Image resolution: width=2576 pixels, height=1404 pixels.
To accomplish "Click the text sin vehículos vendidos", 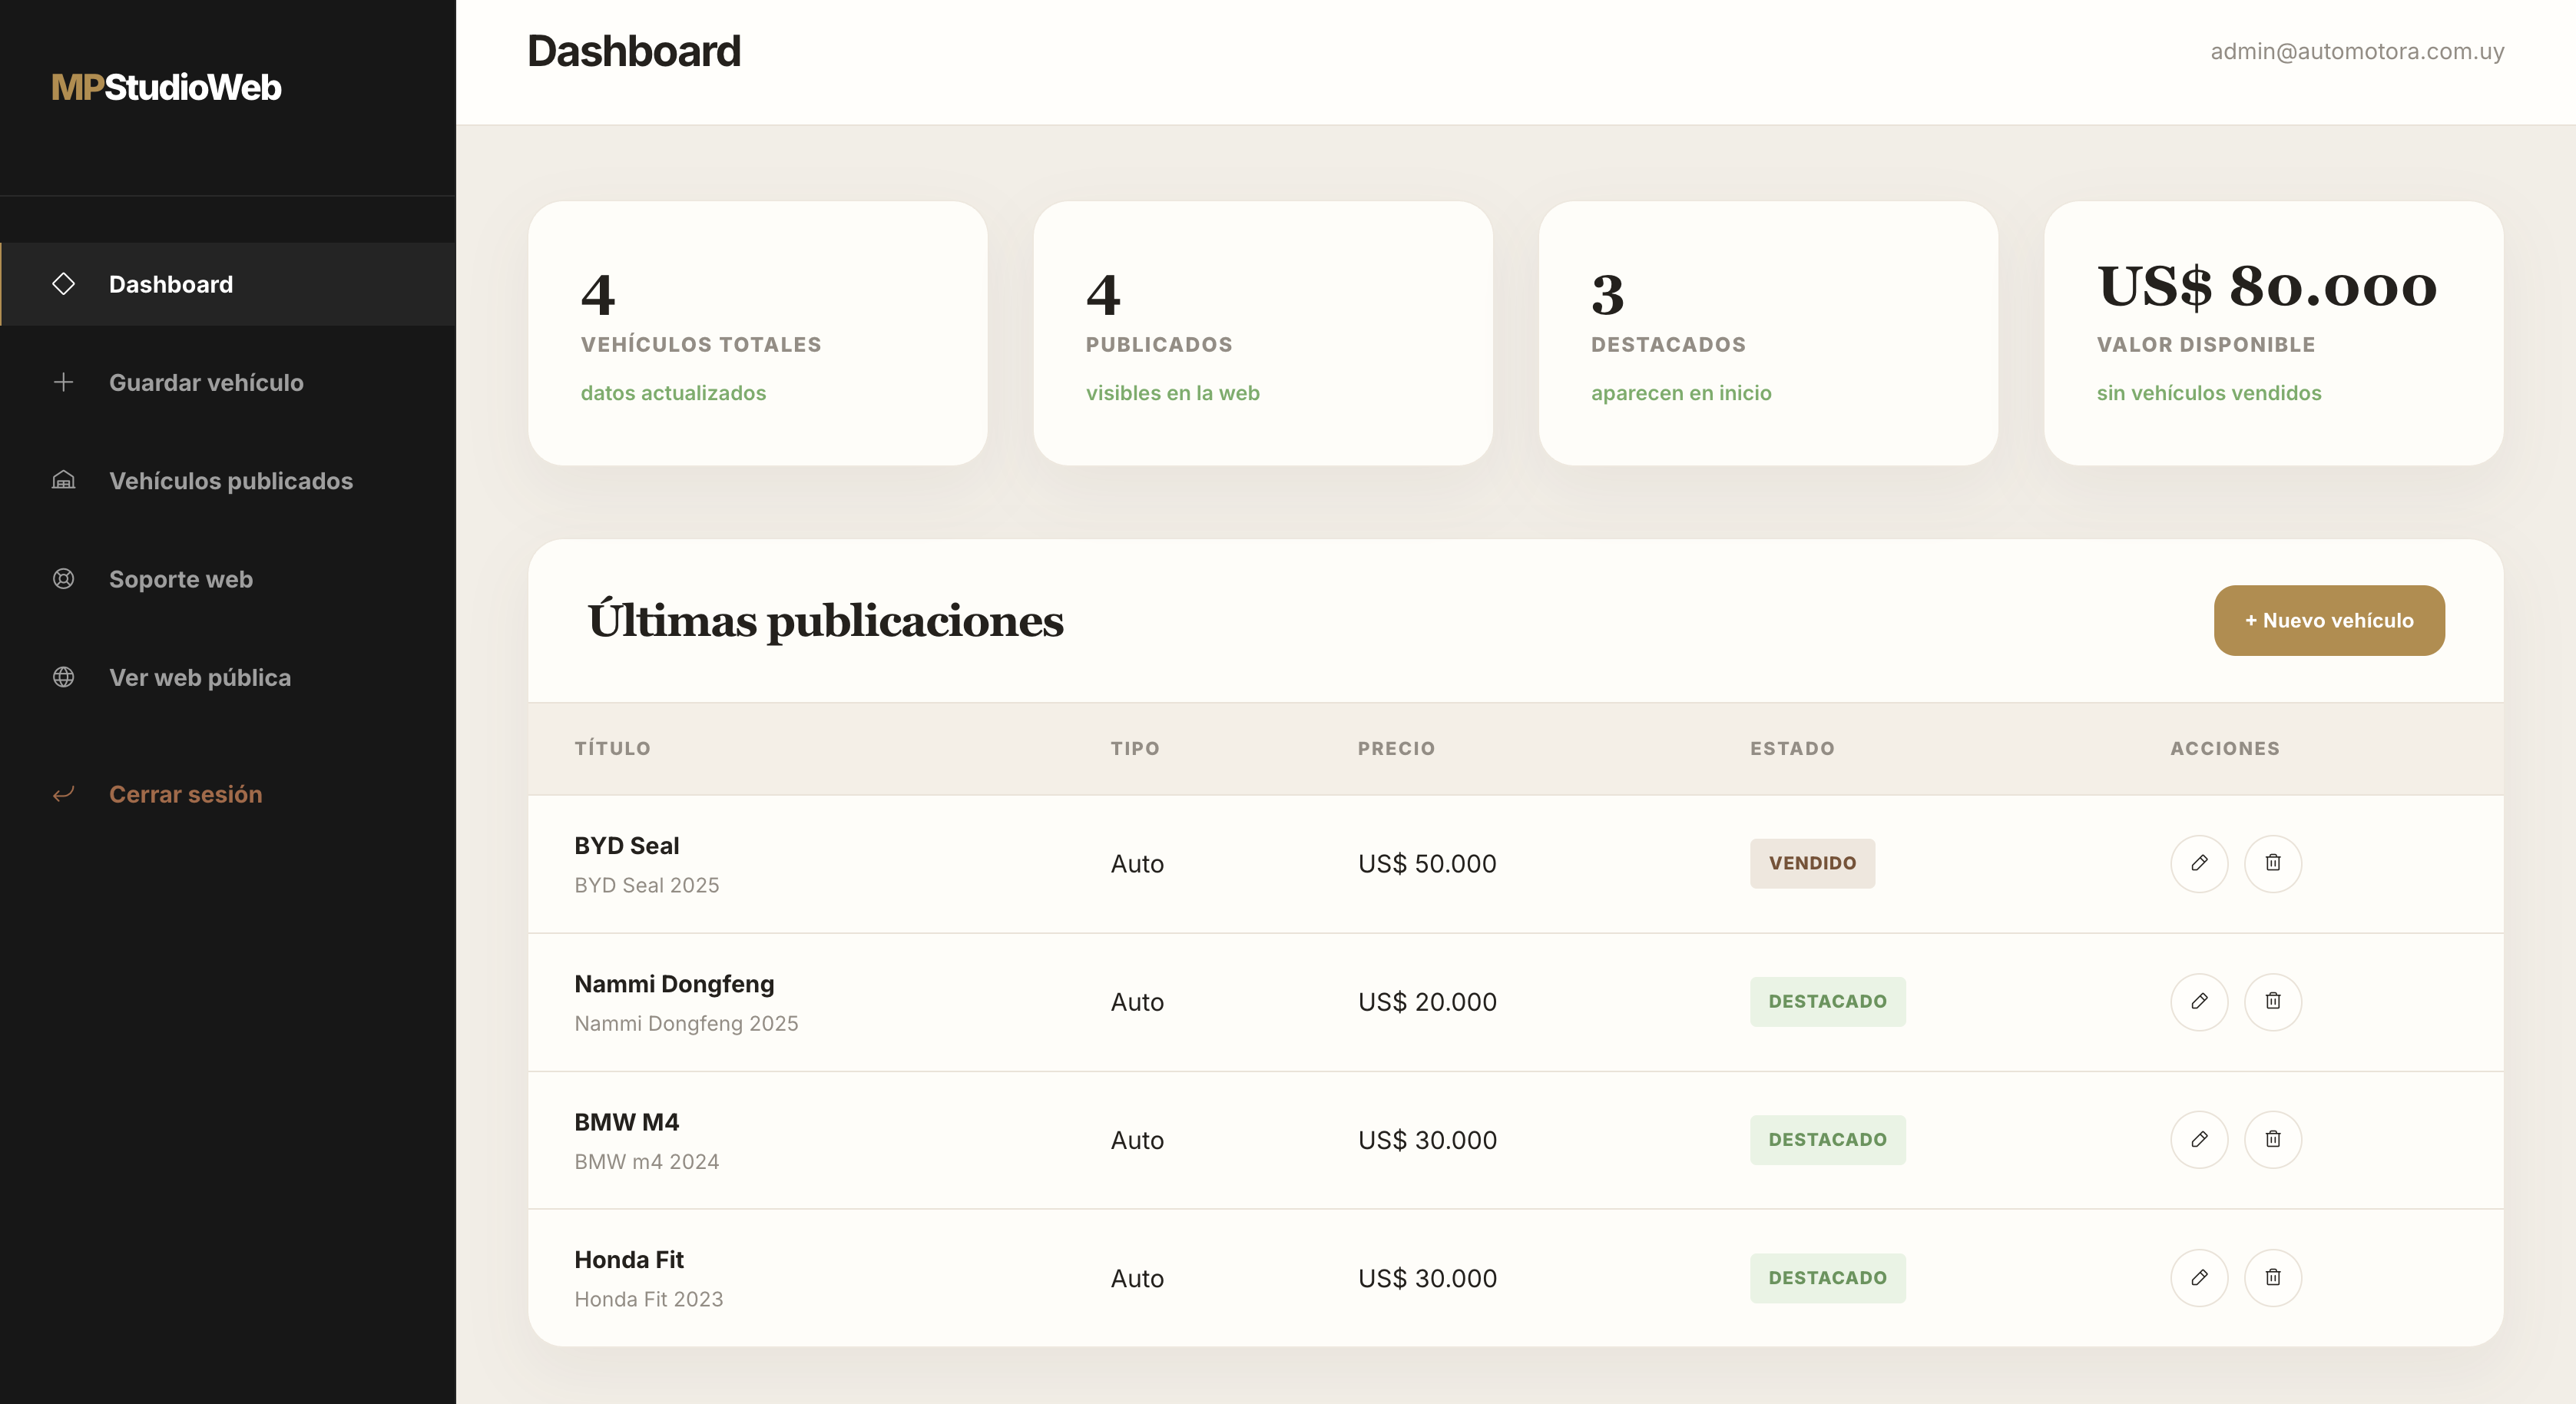I will [x=2209, y=393].
